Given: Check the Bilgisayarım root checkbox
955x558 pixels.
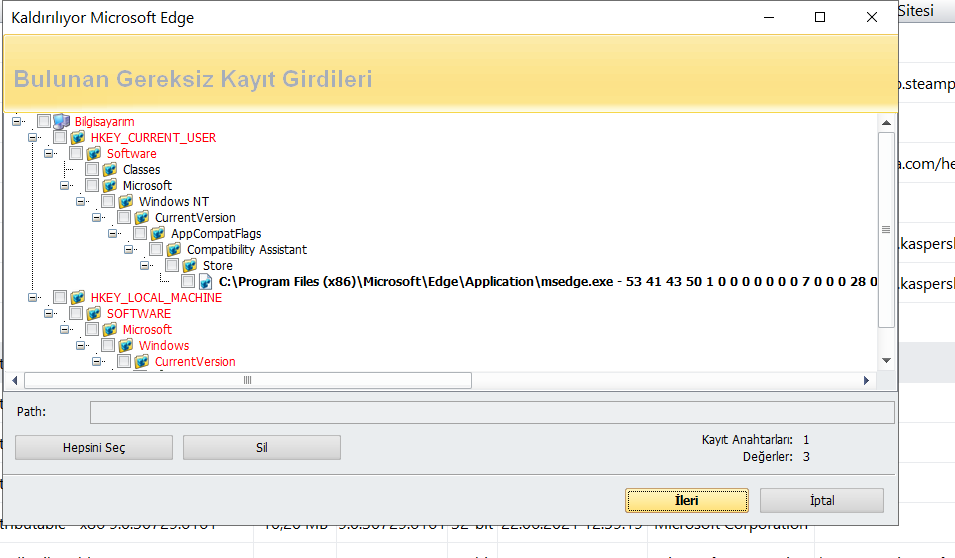Looking at the screenshot, I should (x=44, y=121).
